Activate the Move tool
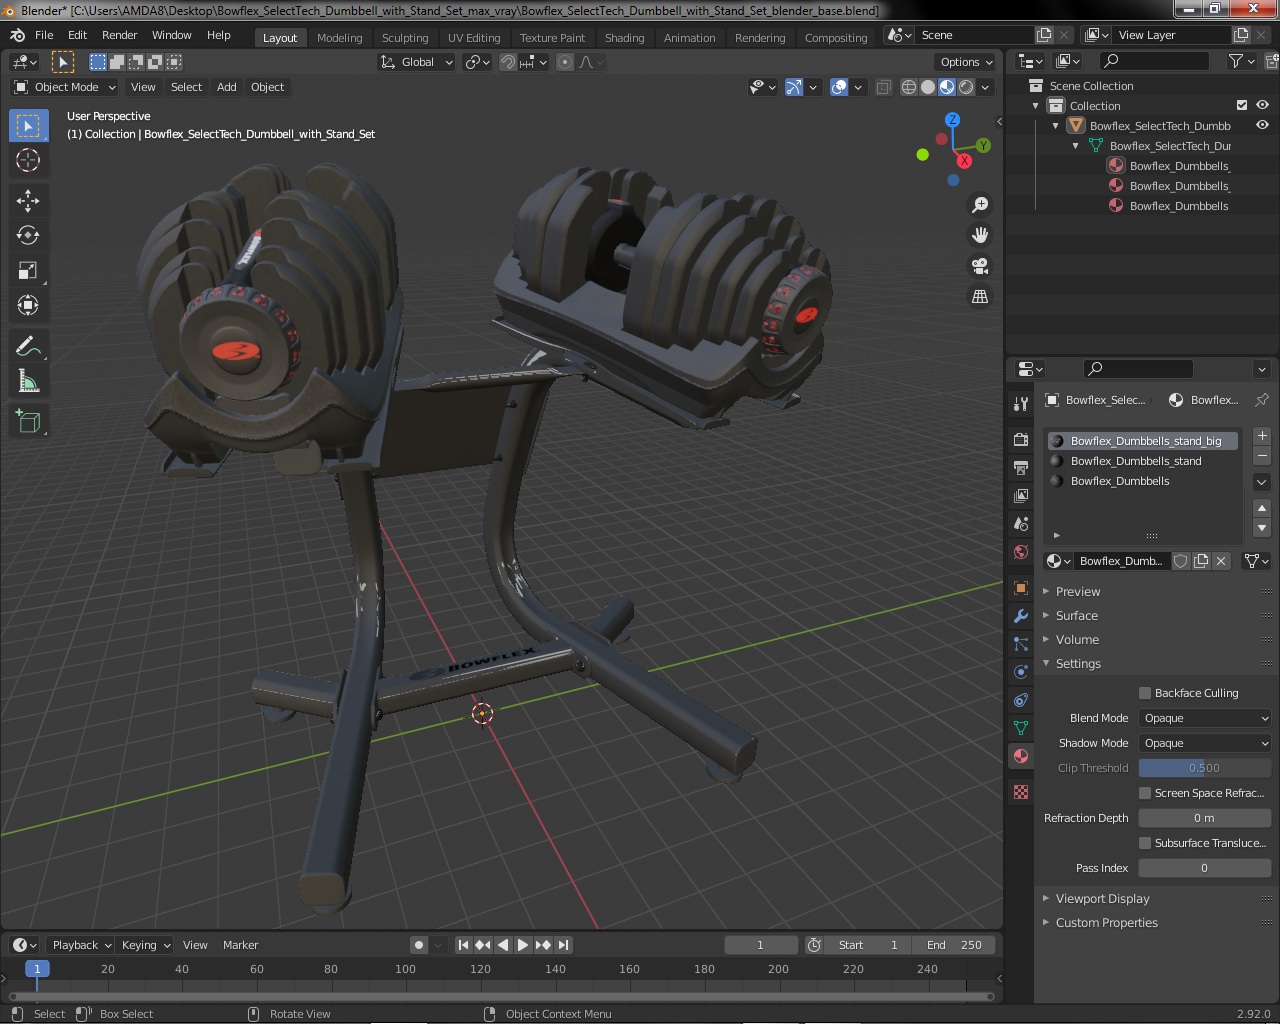This screenshot has width=1280, height=1024. pos(28,200)
